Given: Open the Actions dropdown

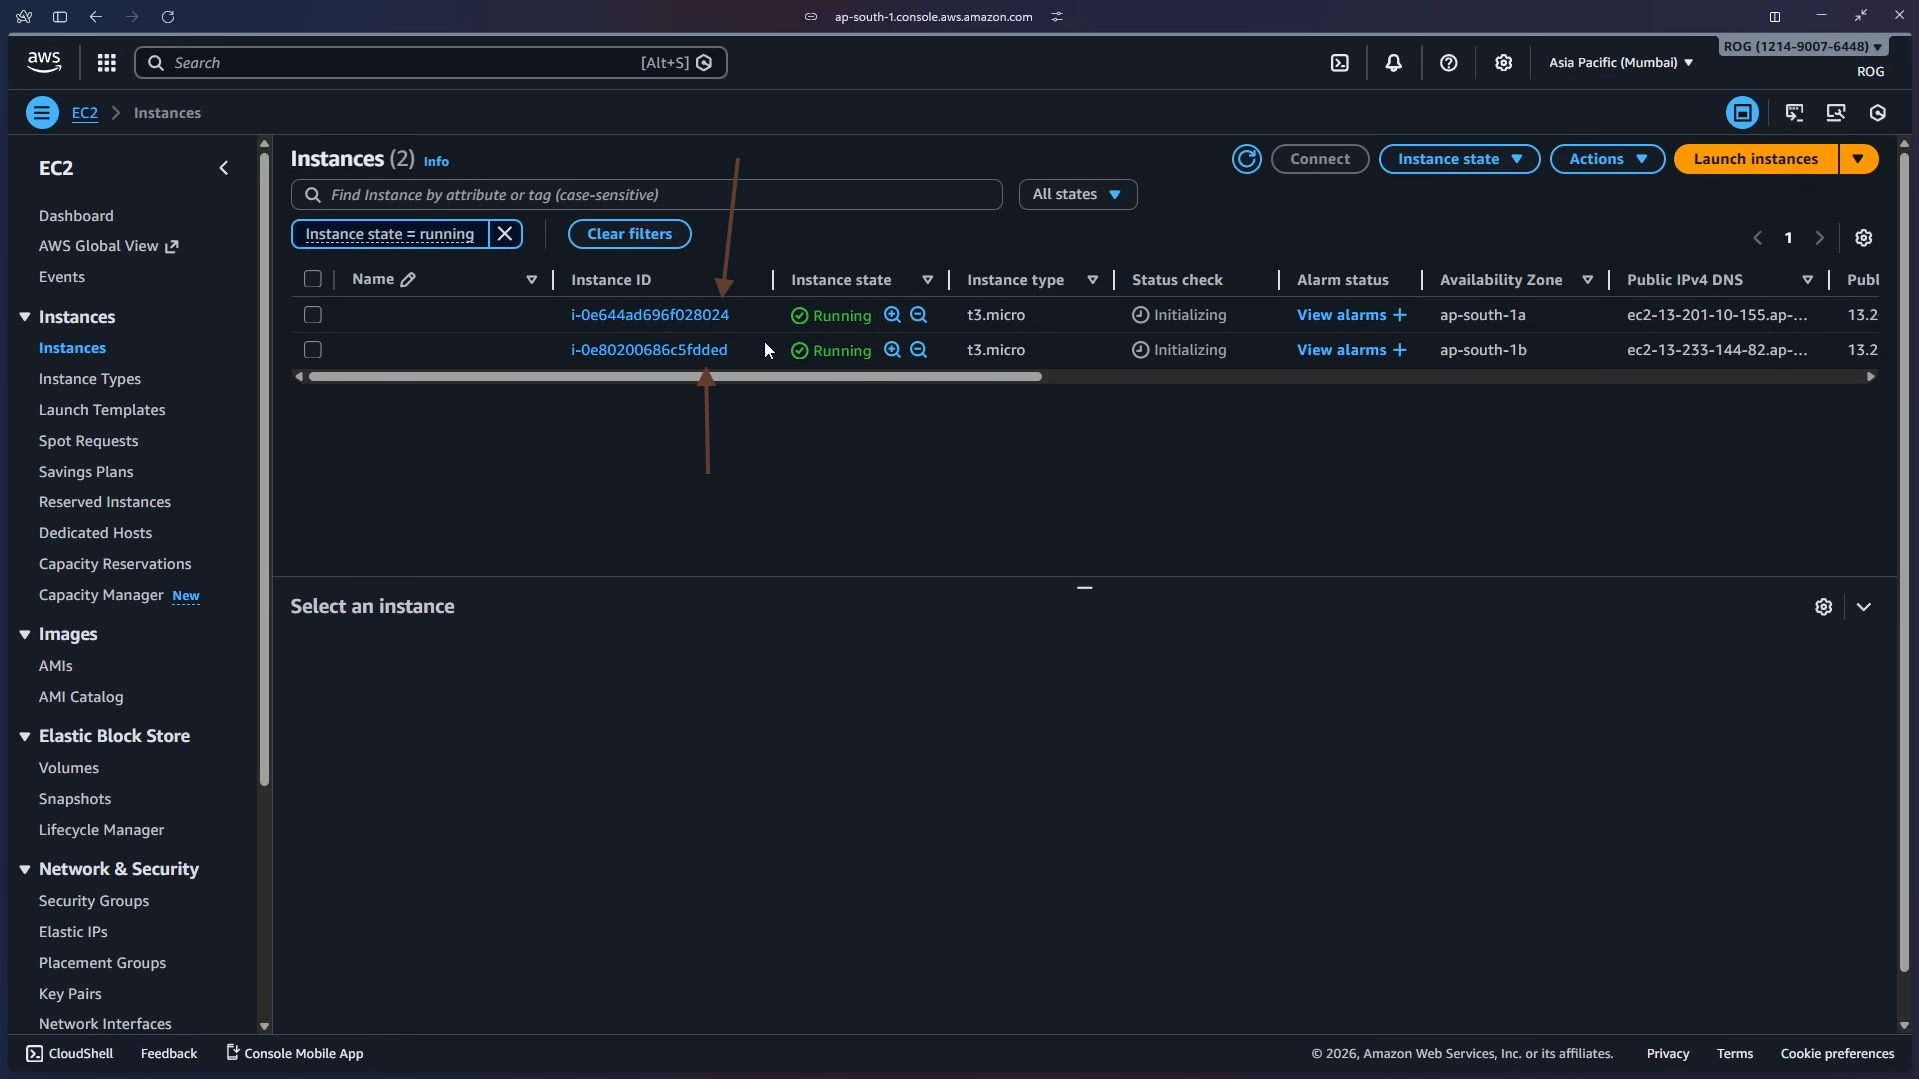Looking at the screenshot, I should tap(1607, 158).
